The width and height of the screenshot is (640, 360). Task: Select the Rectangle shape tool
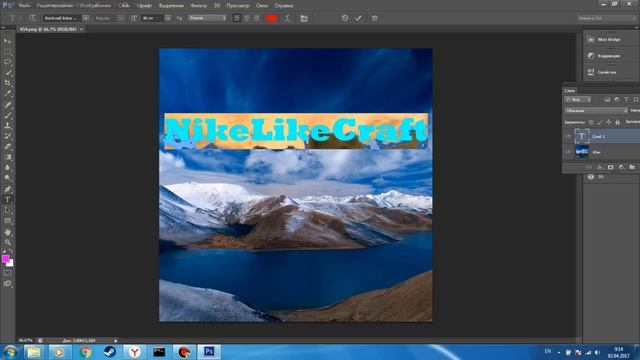coord(7,221)
